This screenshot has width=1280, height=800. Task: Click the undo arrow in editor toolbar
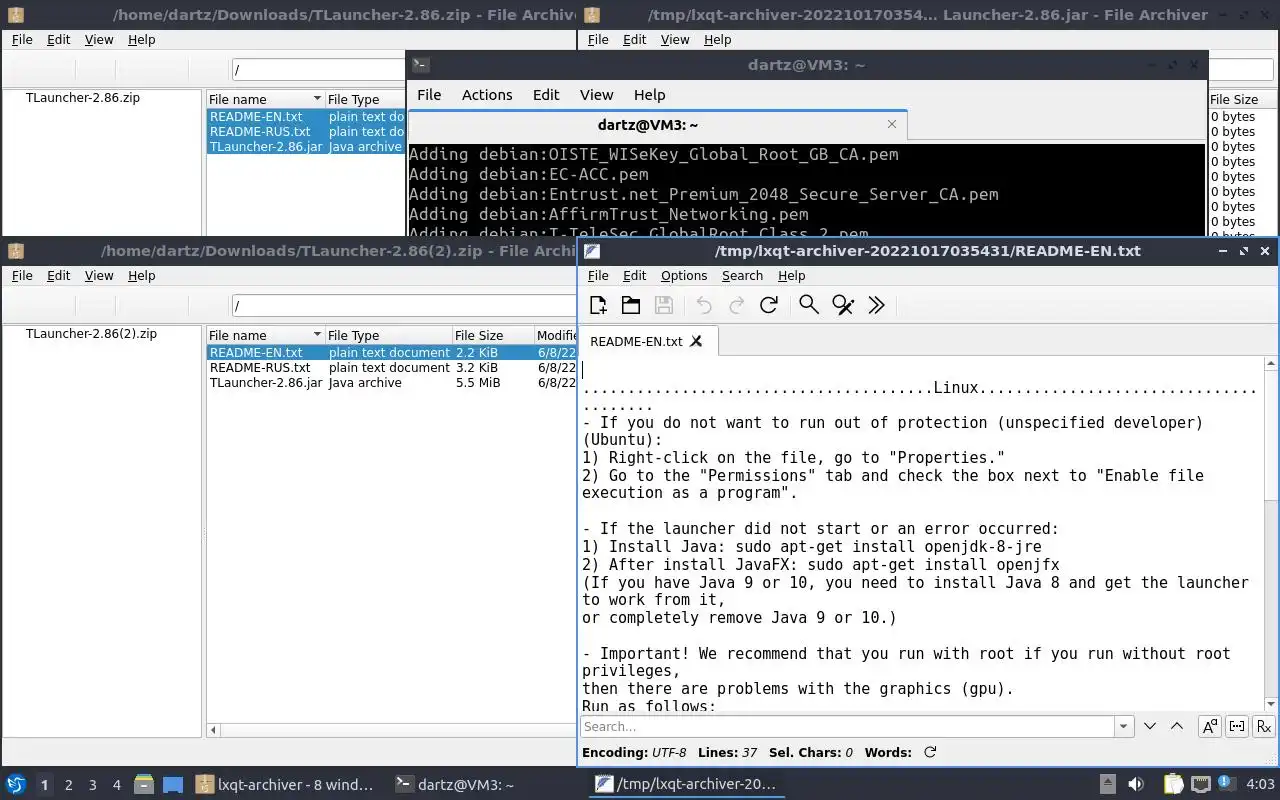pyautogui.click(x=704, y=305)
